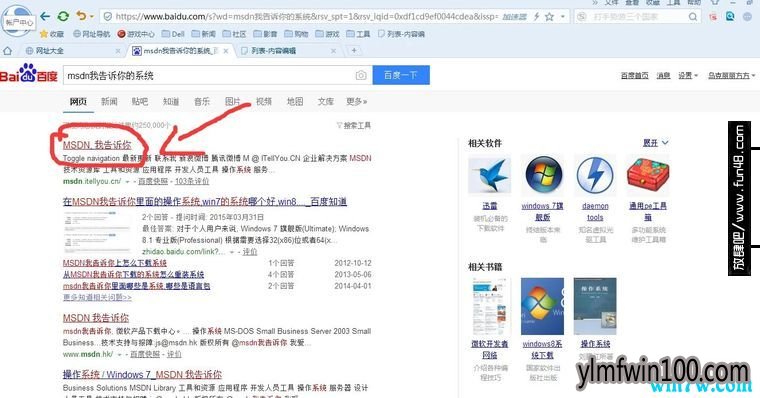Viewport: 760px width, 398px height.
Task: Click the daemon tools software icon
Action: [x=595, y=175]
